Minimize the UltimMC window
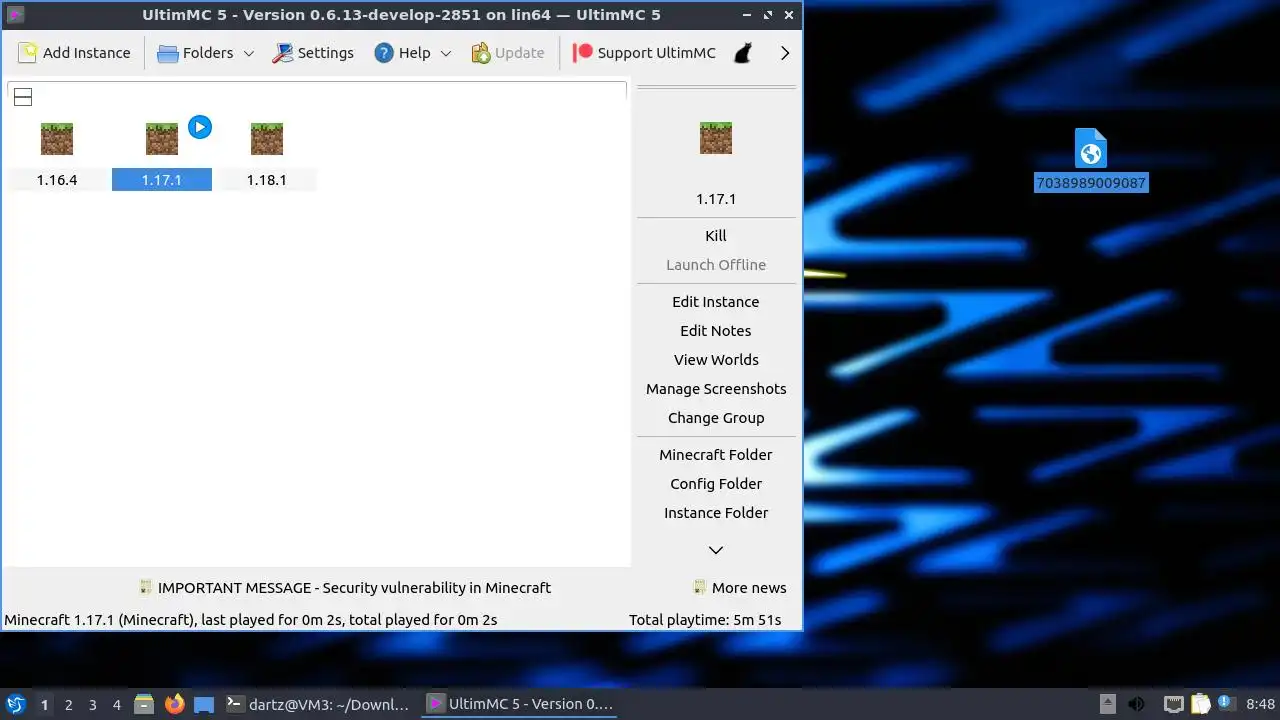The image size is (1280, 720). point(747,15)
